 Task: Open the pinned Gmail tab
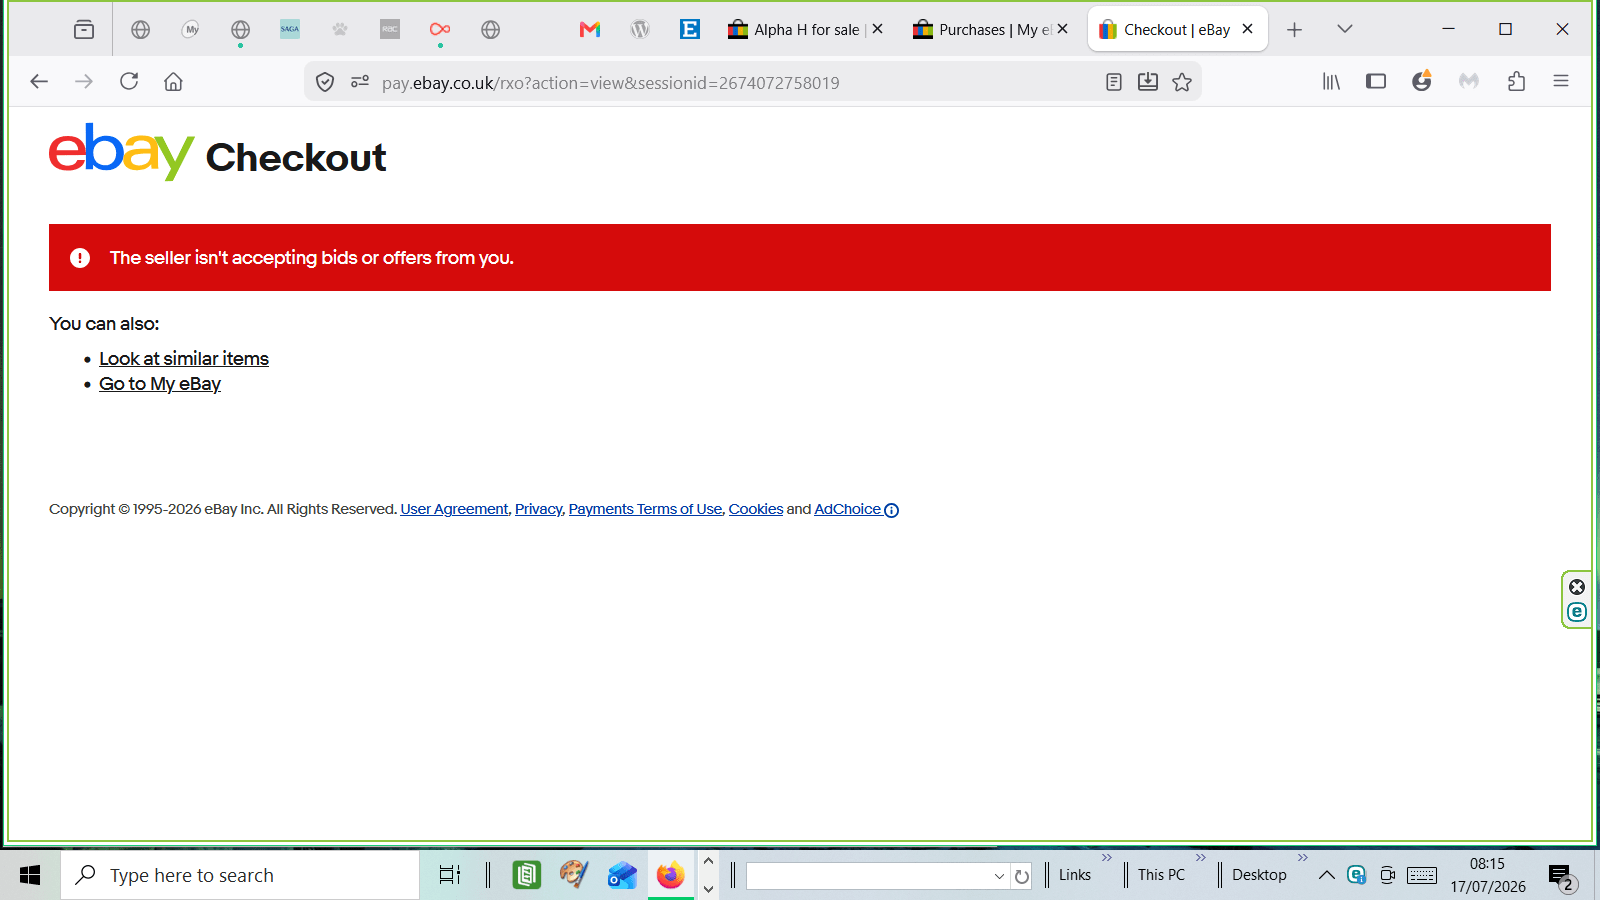pos(590,30)
